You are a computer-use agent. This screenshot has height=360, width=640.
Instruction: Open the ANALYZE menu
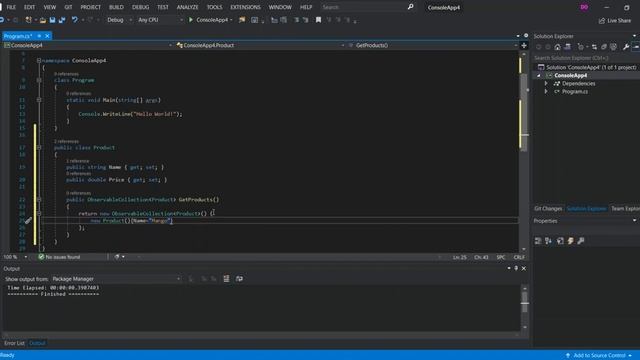pos(187,7)
